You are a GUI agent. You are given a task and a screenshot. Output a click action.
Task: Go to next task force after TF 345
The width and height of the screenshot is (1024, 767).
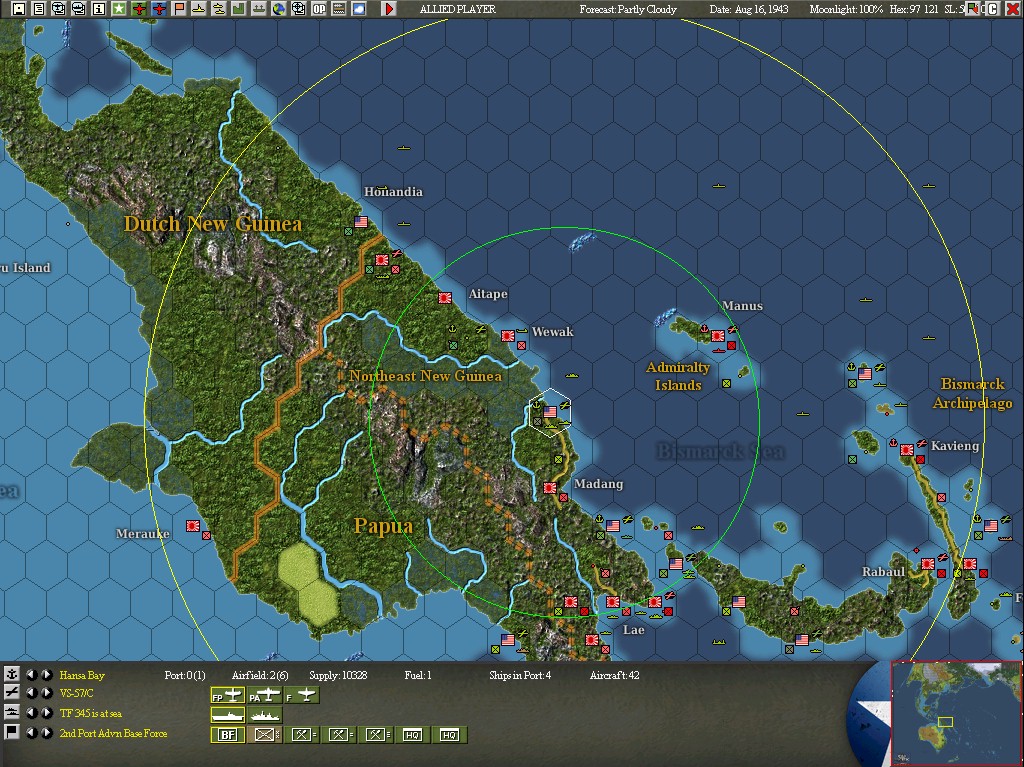coord(47,712)
